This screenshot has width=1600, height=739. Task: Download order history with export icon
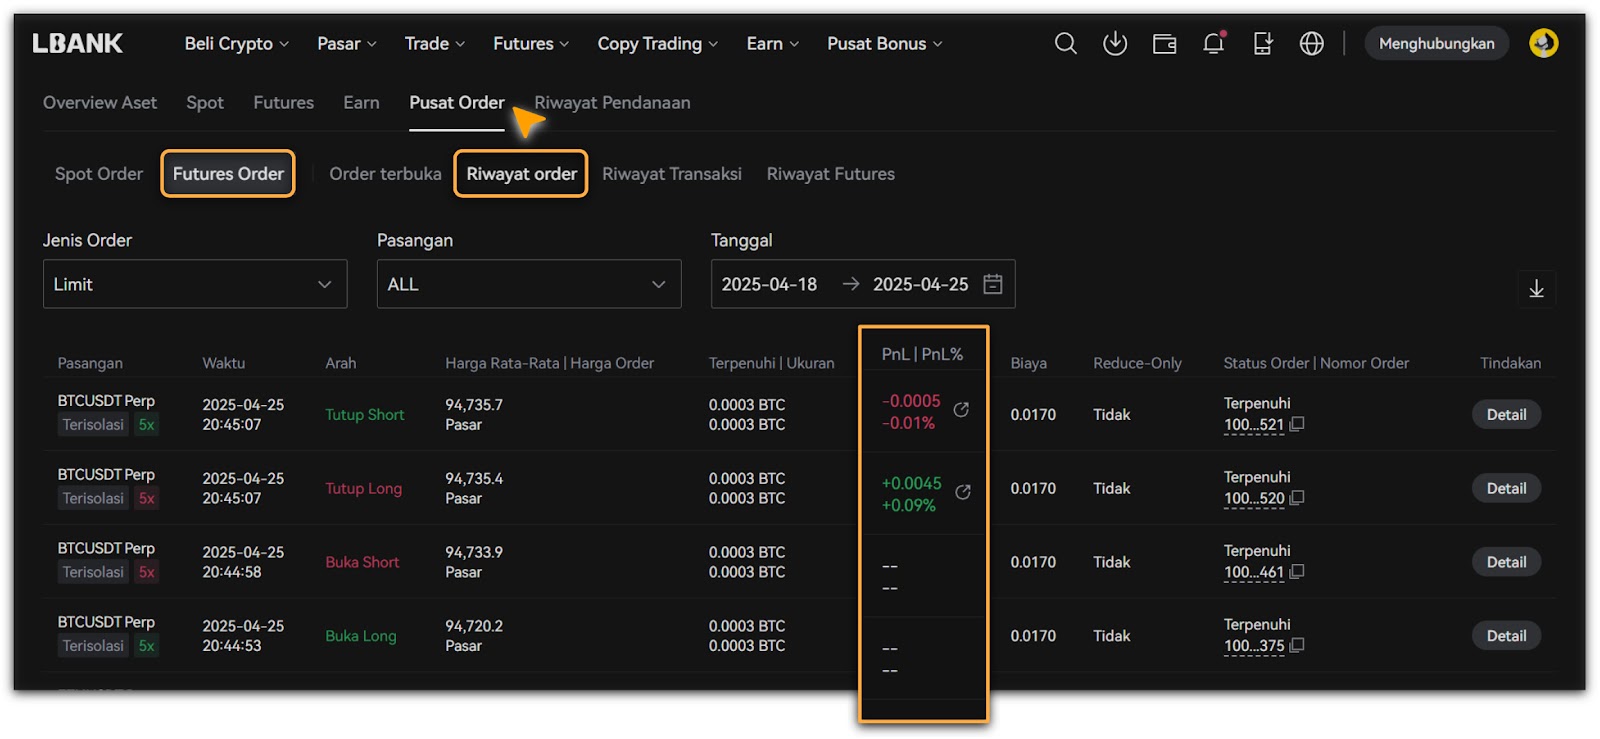coord(1536,289)
